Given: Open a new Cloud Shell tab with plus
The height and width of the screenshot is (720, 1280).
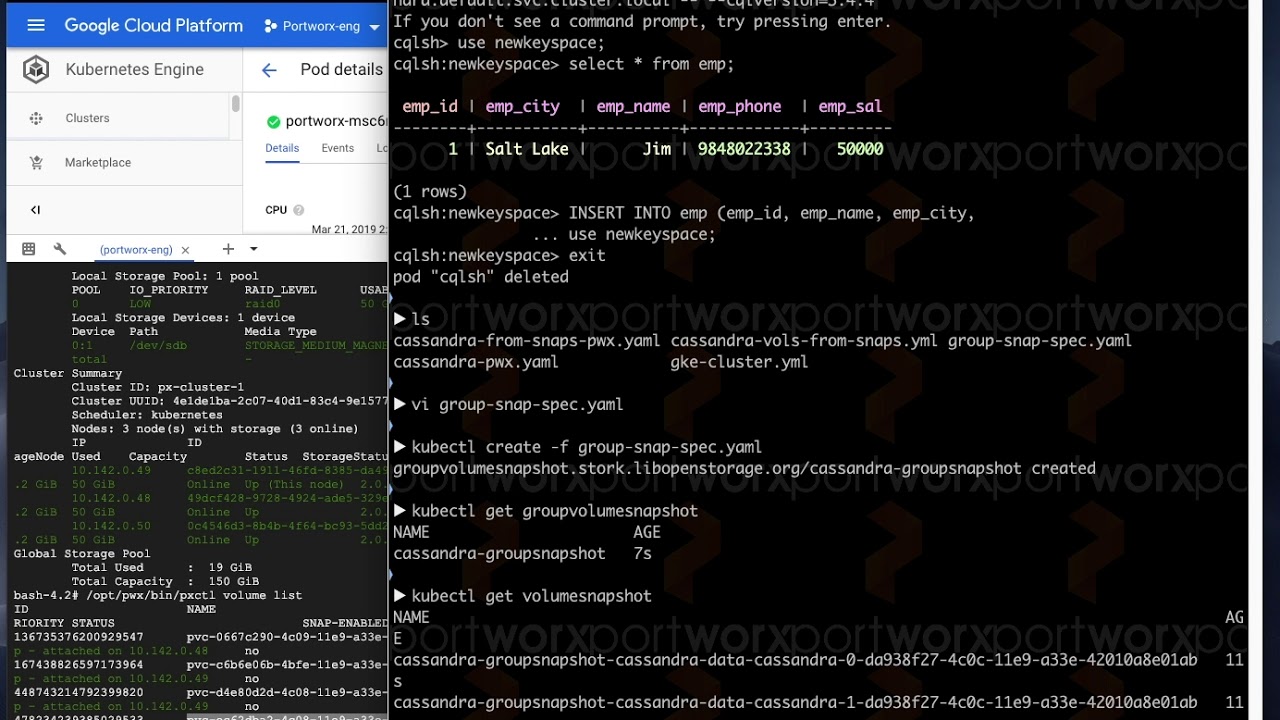Looking at the screenshot, I should [x=228, y=249].
